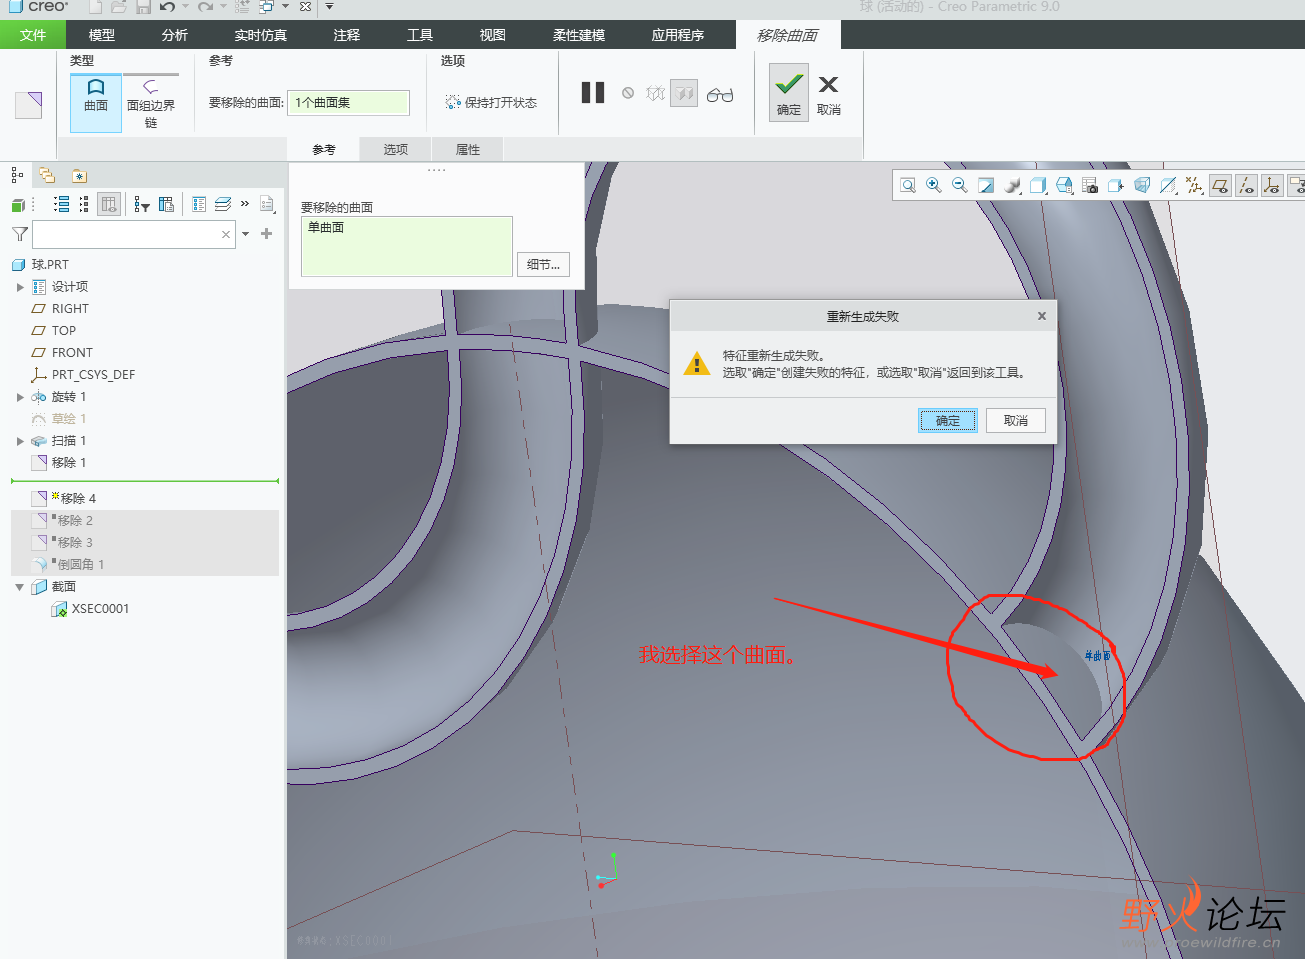
Task: Click the unattached preview icon
Action: coord(655,93)
